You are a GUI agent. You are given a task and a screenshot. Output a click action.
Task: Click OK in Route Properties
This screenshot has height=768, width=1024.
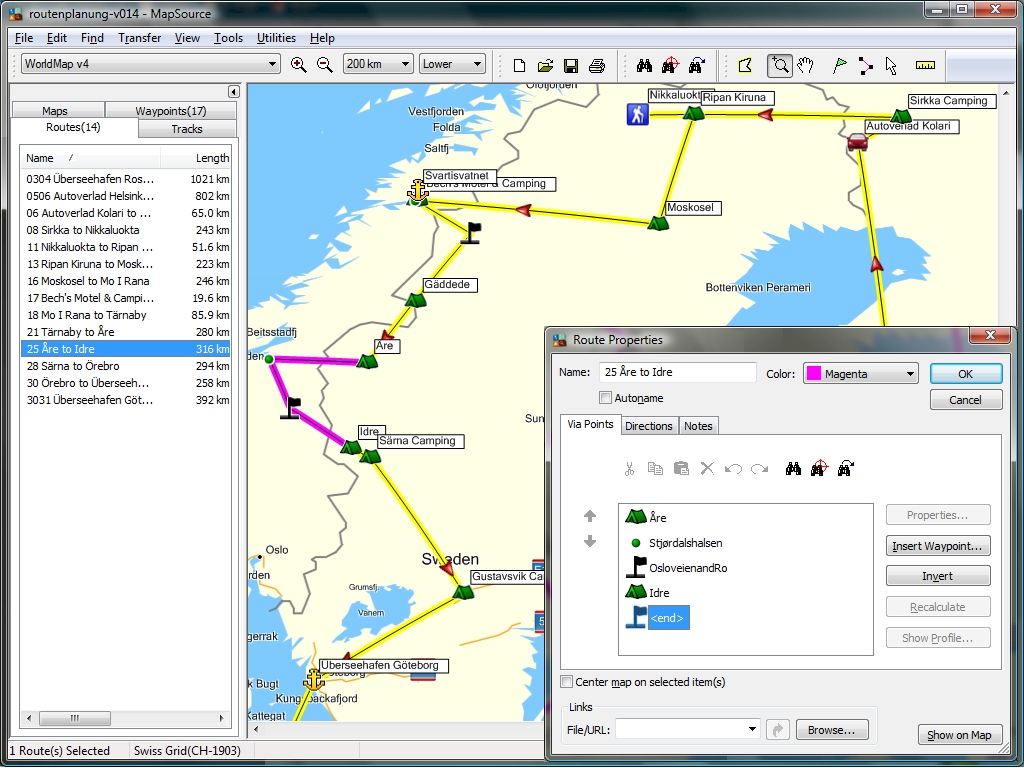965,374
